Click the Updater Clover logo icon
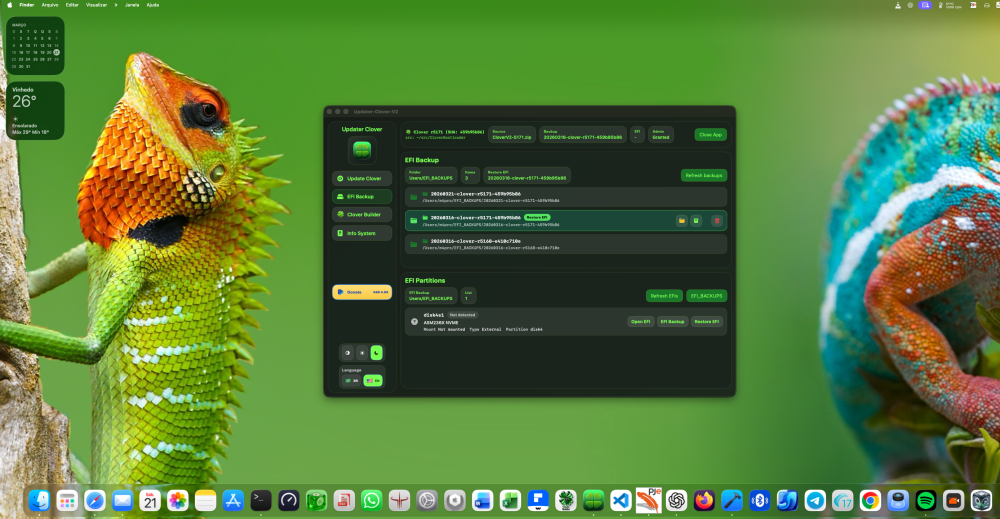 (x=362, y=150)
